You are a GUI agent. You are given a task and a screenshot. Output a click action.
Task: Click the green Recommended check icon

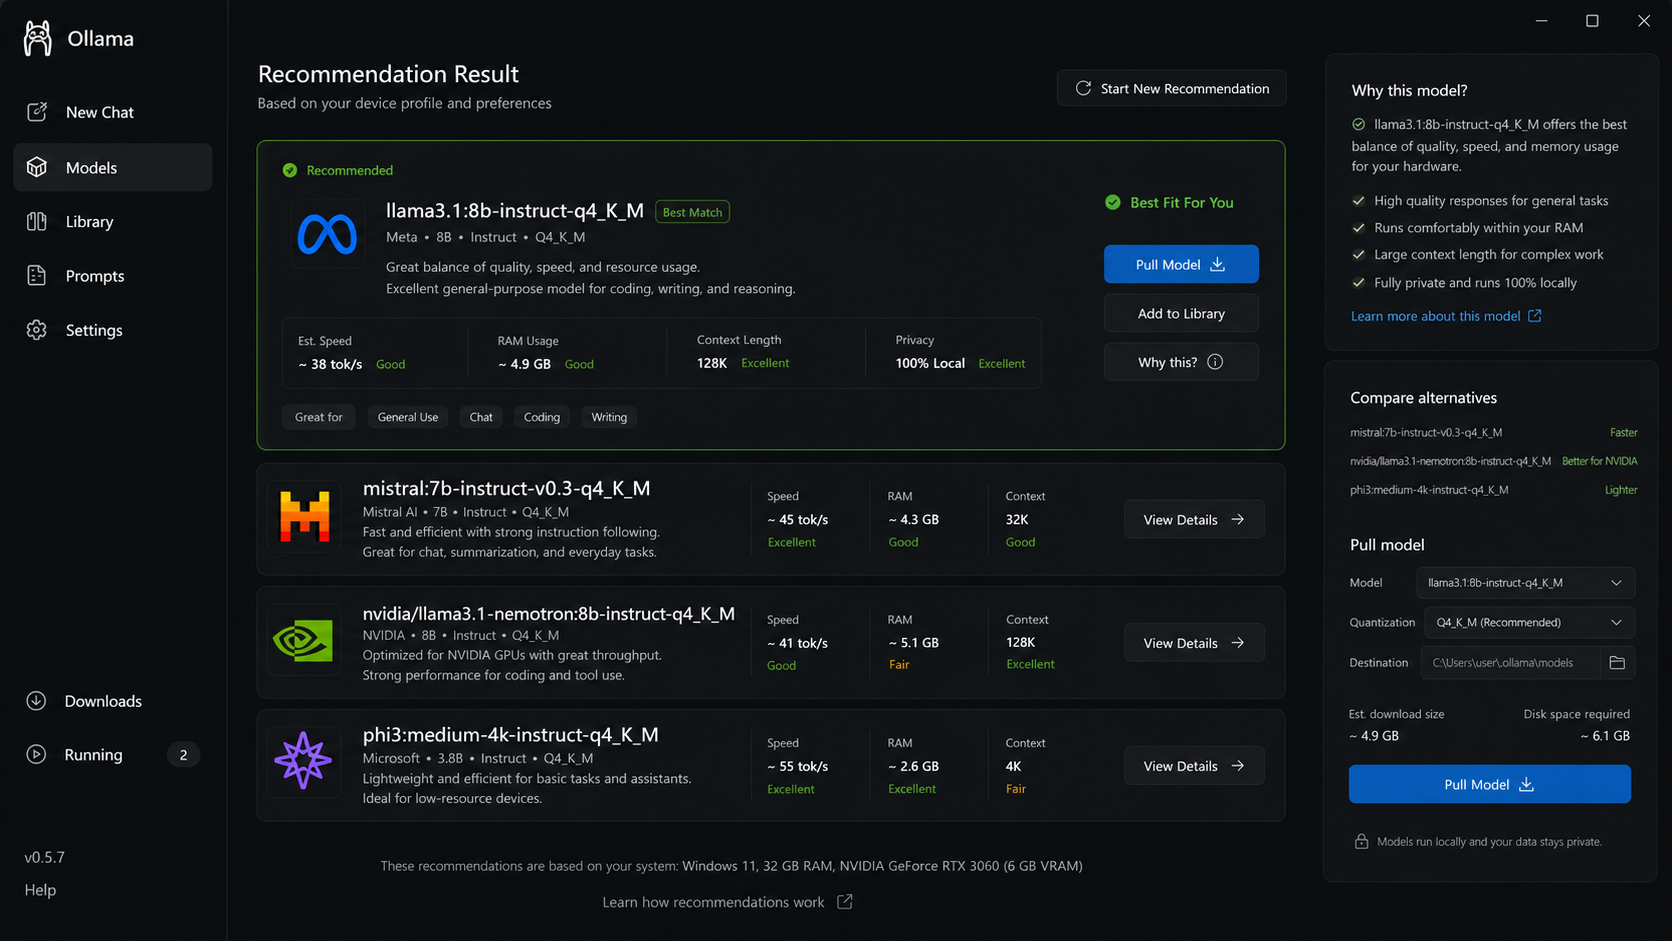coord(290,170)
